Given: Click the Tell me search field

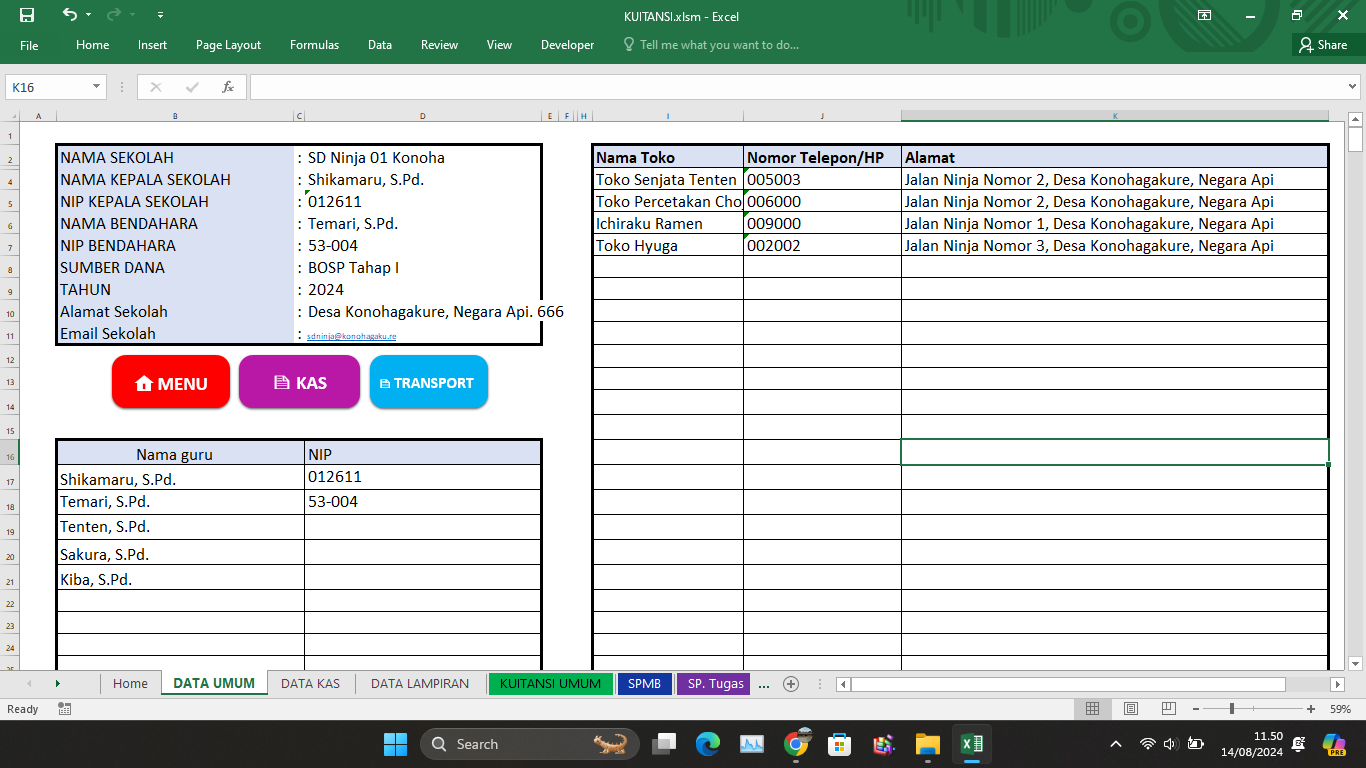Looking at the screenshot, I should (x=719, y=45).
